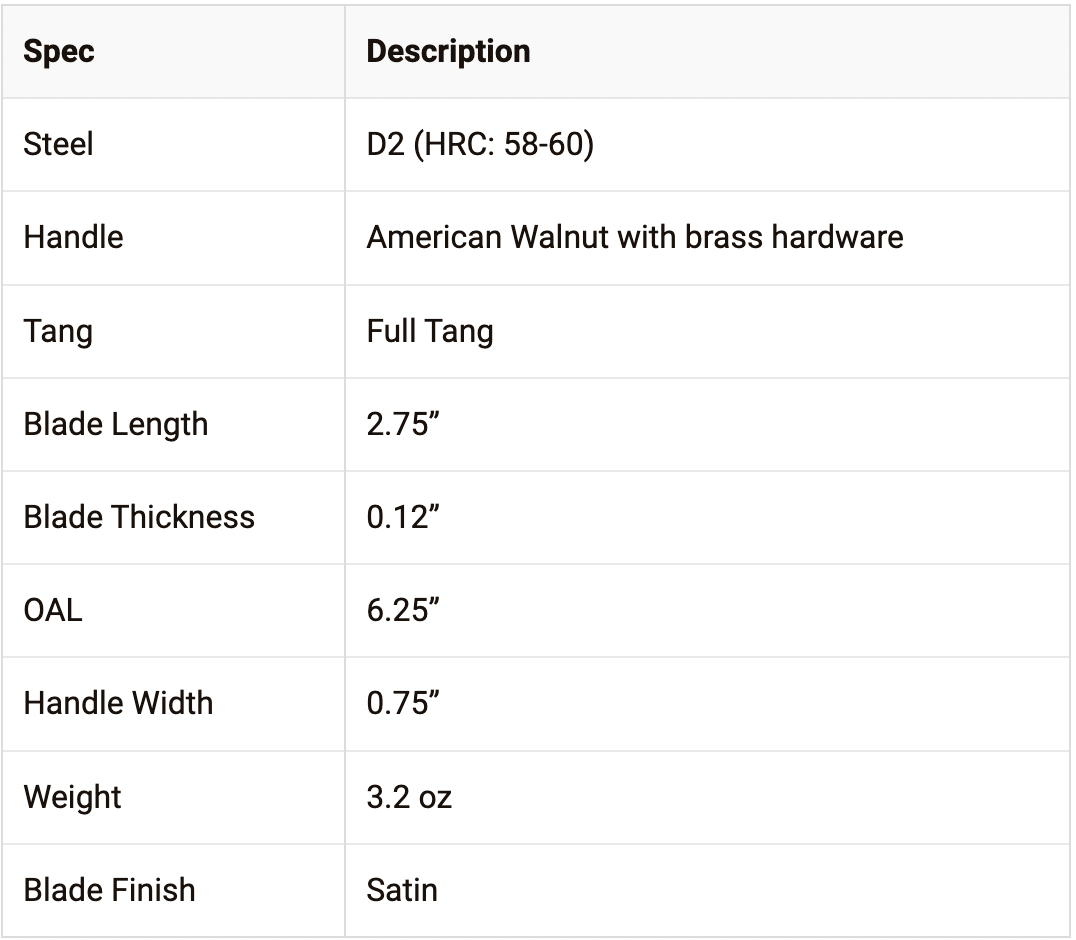Select the "Steel" spec cell

pyautogui.click(x=58, y=144)
